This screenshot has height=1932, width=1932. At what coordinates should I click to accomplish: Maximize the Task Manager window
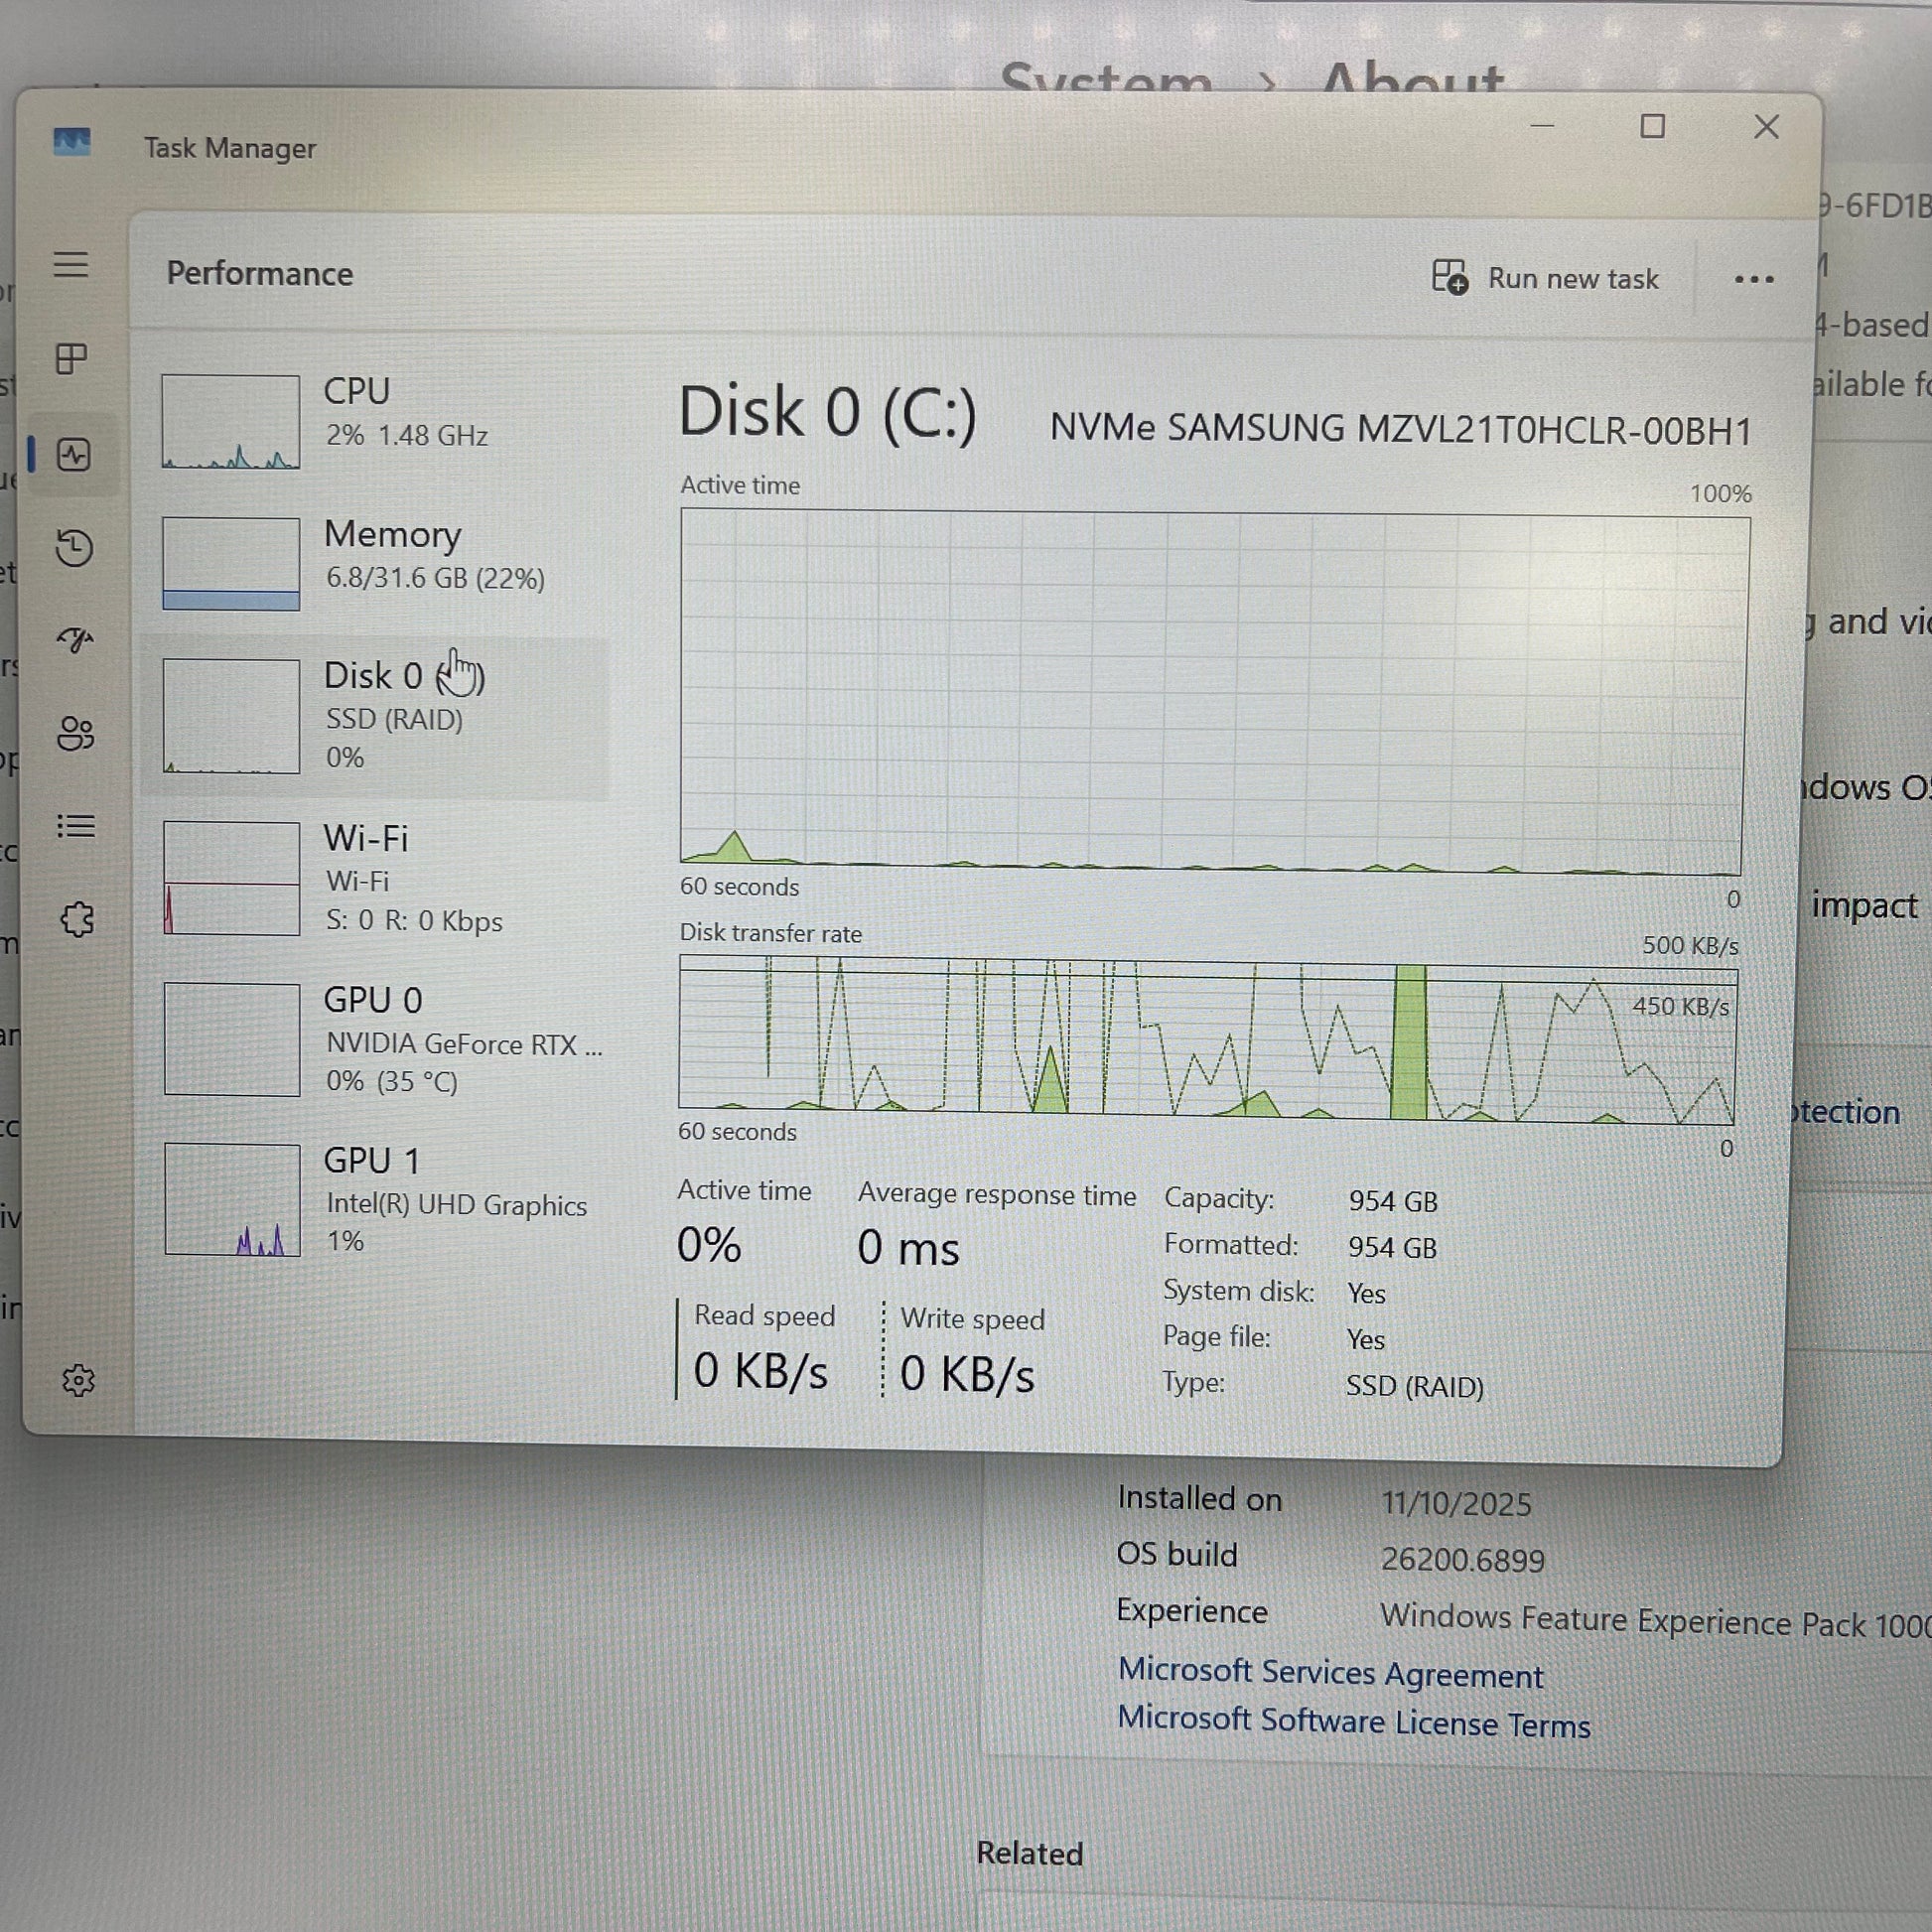coord(1652,127)
